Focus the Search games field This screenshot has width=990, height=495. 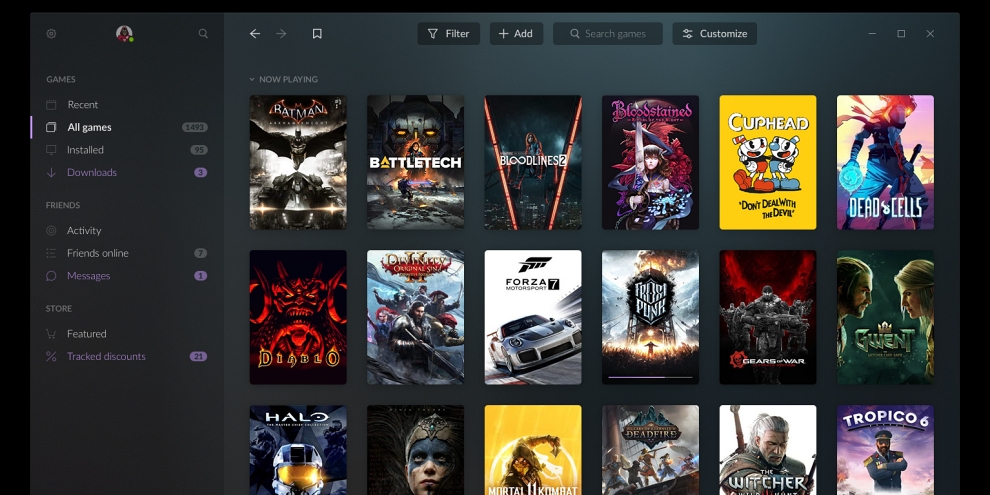[607, 33]
